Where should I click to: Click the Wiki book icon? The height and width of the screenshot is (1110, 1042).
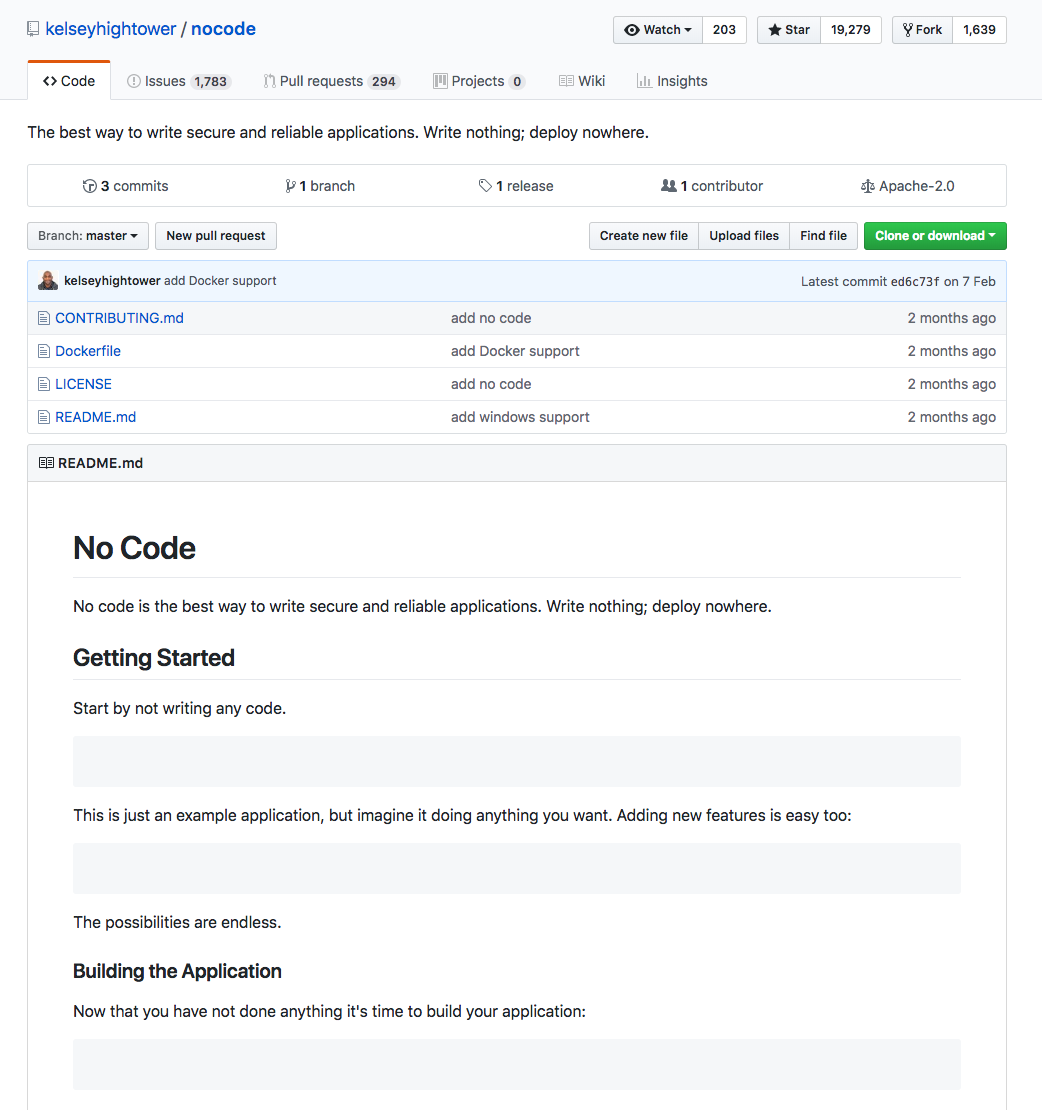point(566,81)
